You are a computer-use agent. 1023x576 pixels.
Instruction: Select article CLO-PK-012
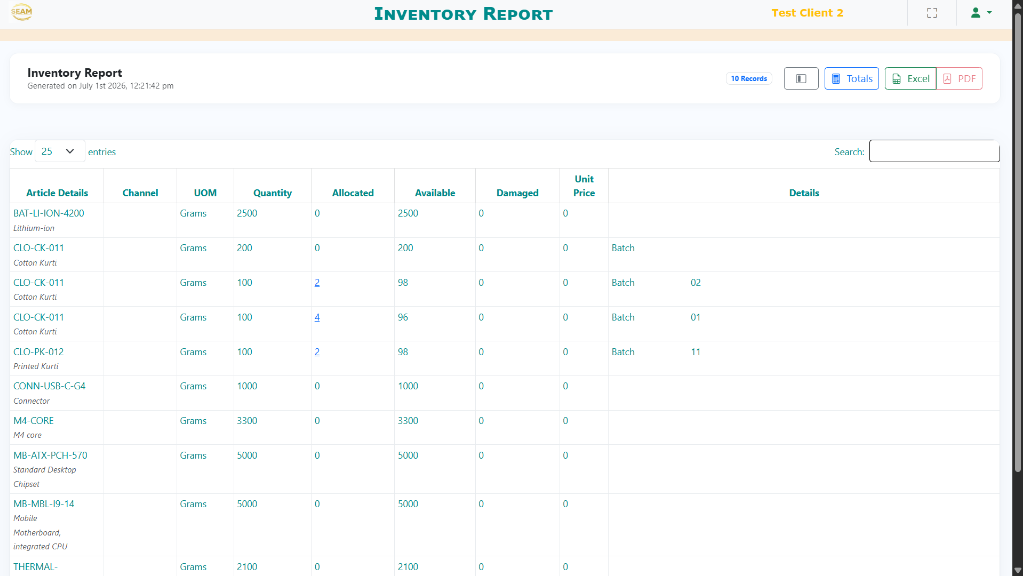(x=38, y=352)
